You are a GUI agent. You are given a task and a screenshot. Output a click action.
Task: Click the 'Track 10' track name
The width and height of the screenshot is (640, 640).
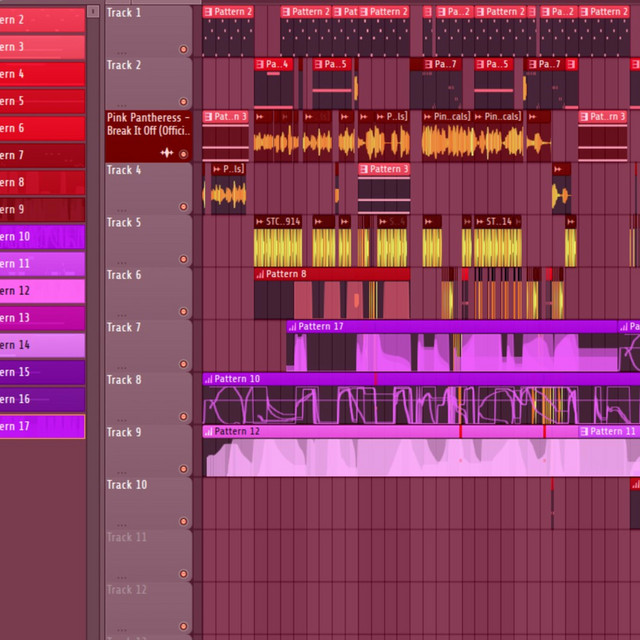pos(127,485)
